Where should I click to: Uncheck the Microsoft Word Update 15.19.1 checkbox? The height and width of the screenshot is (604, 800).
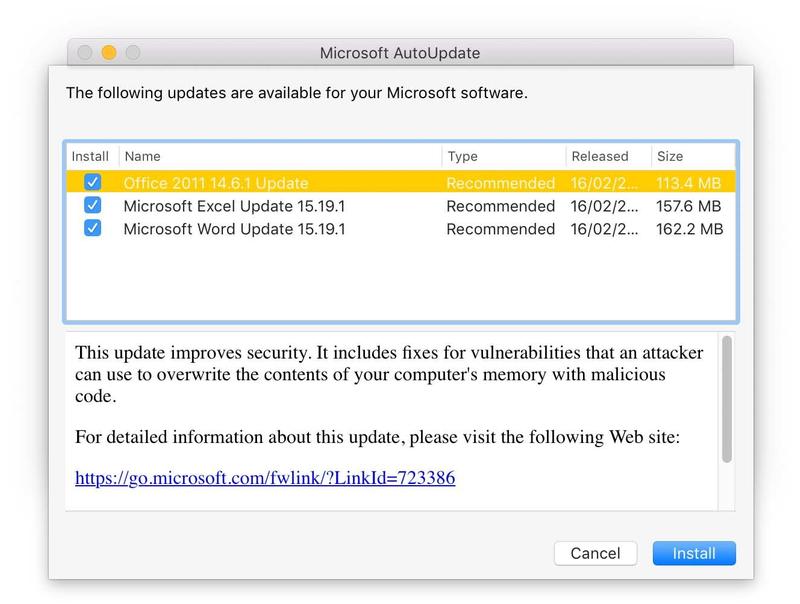(92, 228)
